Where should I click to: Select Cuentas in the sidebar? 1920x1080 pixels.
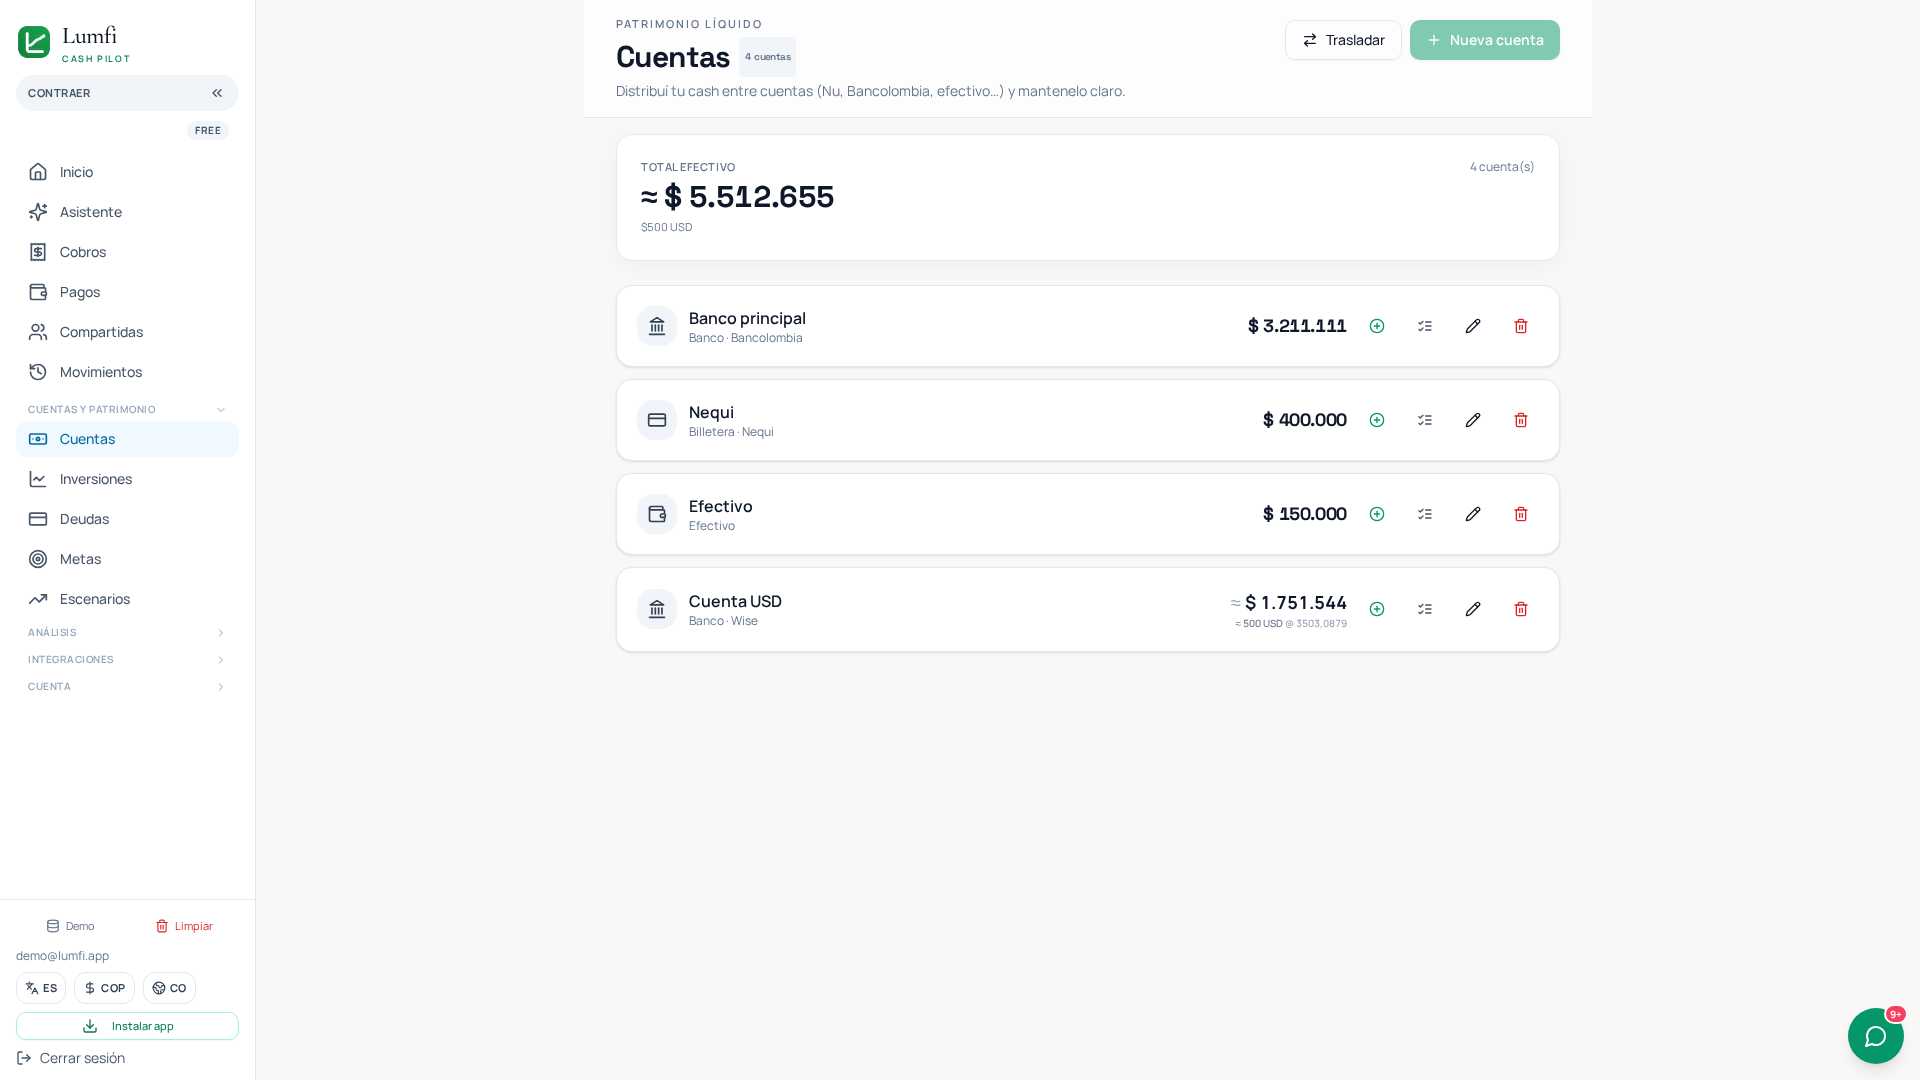127,439
